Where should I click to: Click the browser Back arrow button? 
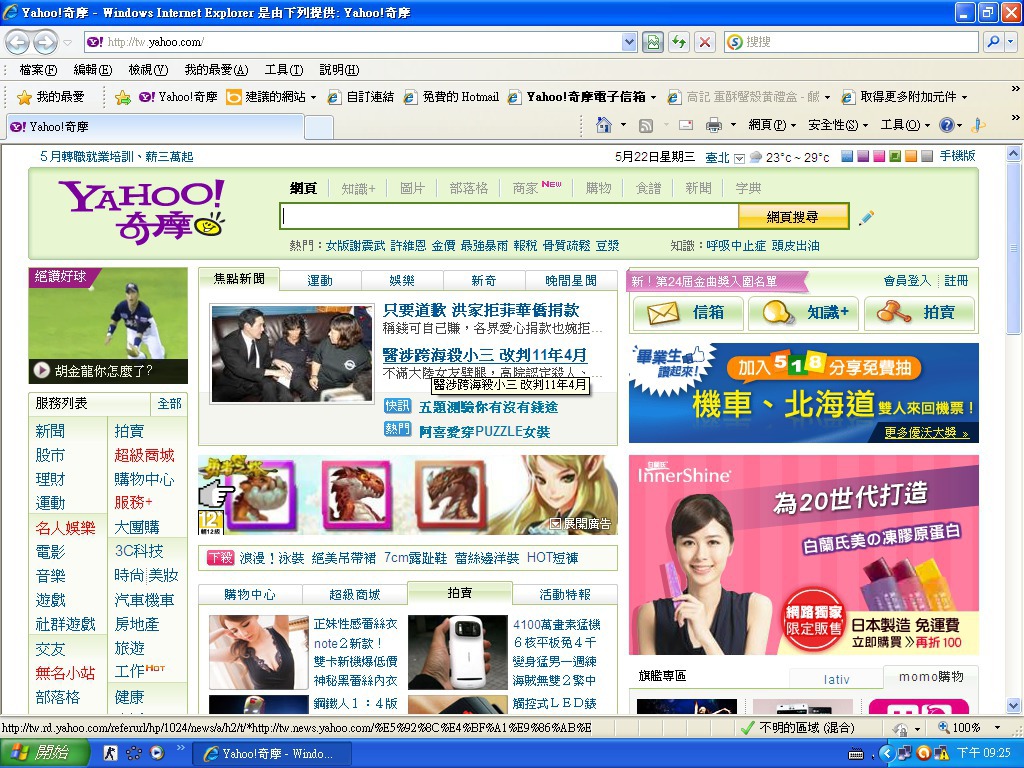tap(18, 42)
